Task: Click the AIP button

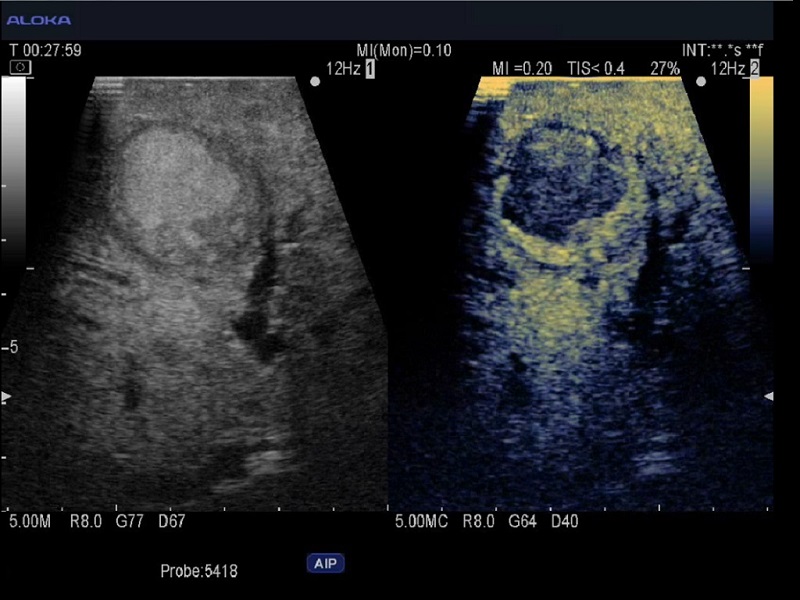Action: pos(325,564)
